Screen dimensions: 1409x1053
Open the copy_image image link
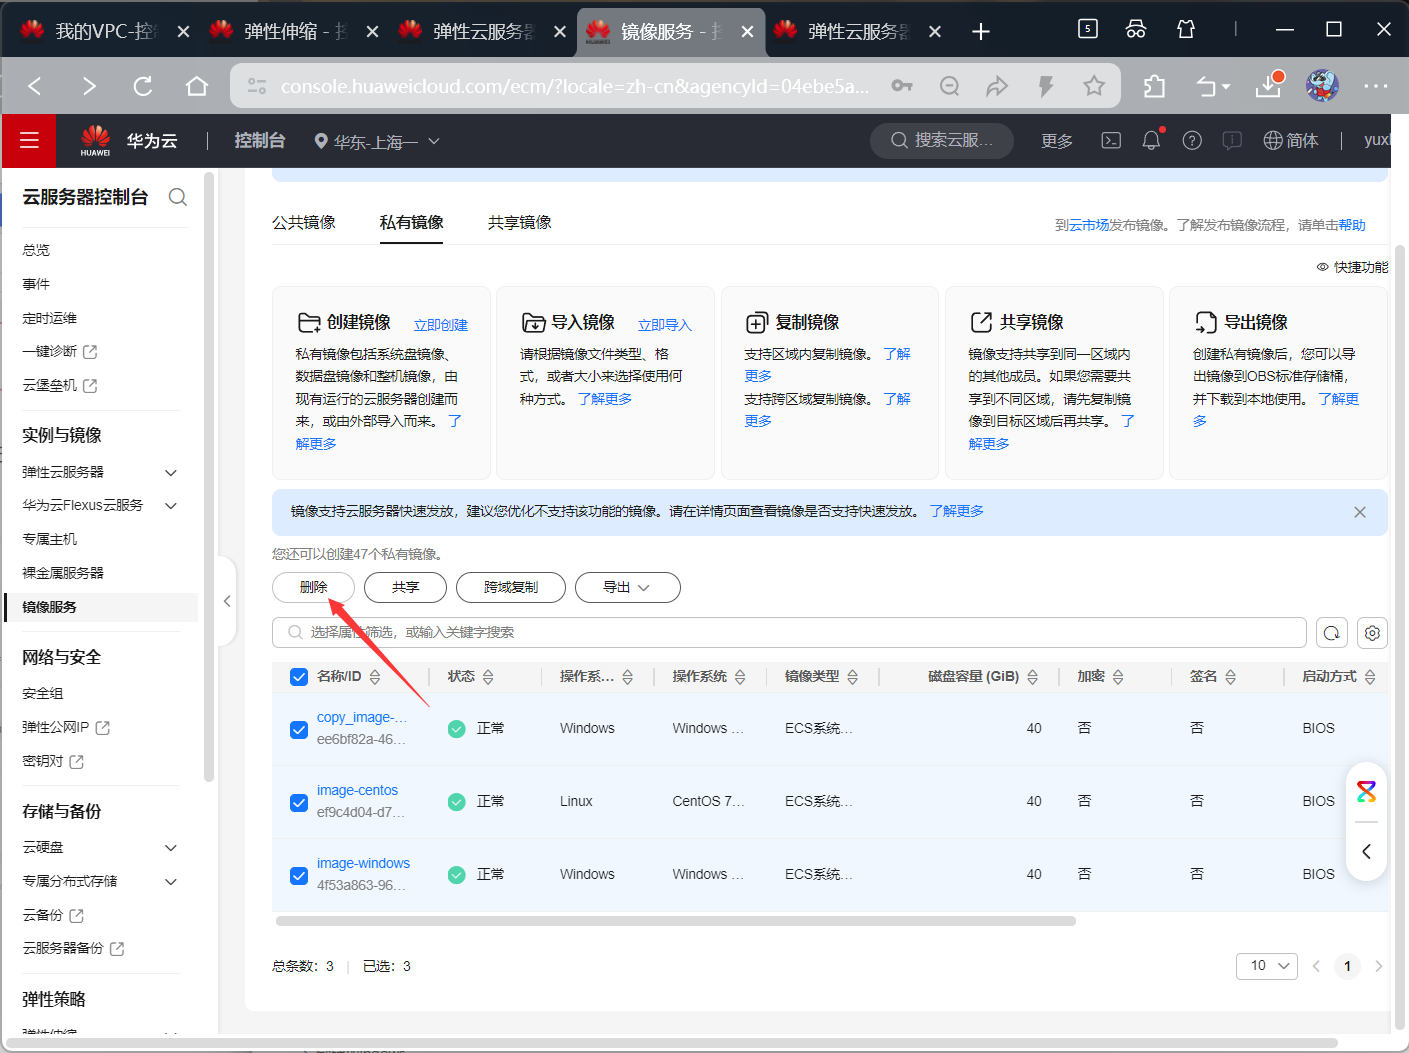[x=362, y=717]
